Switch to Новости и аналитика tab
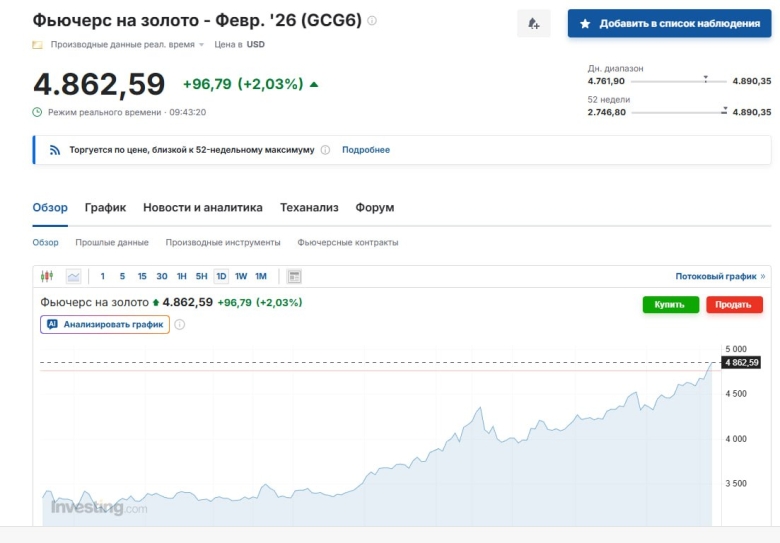Image resolution: width=780 pixels, height=543 pixels. click(202, 207)
